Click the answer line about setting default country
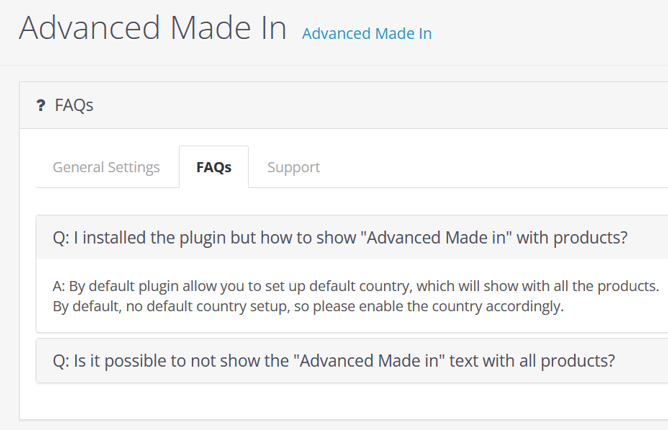This screenshot has height=430, width=668. [x=356, y=286]
